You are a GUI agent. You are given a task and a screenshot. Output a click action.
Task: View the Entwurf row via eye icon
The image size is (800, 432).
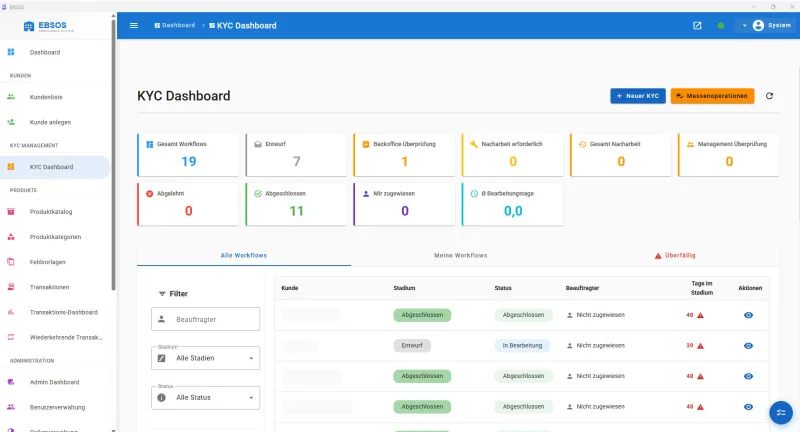748,346
